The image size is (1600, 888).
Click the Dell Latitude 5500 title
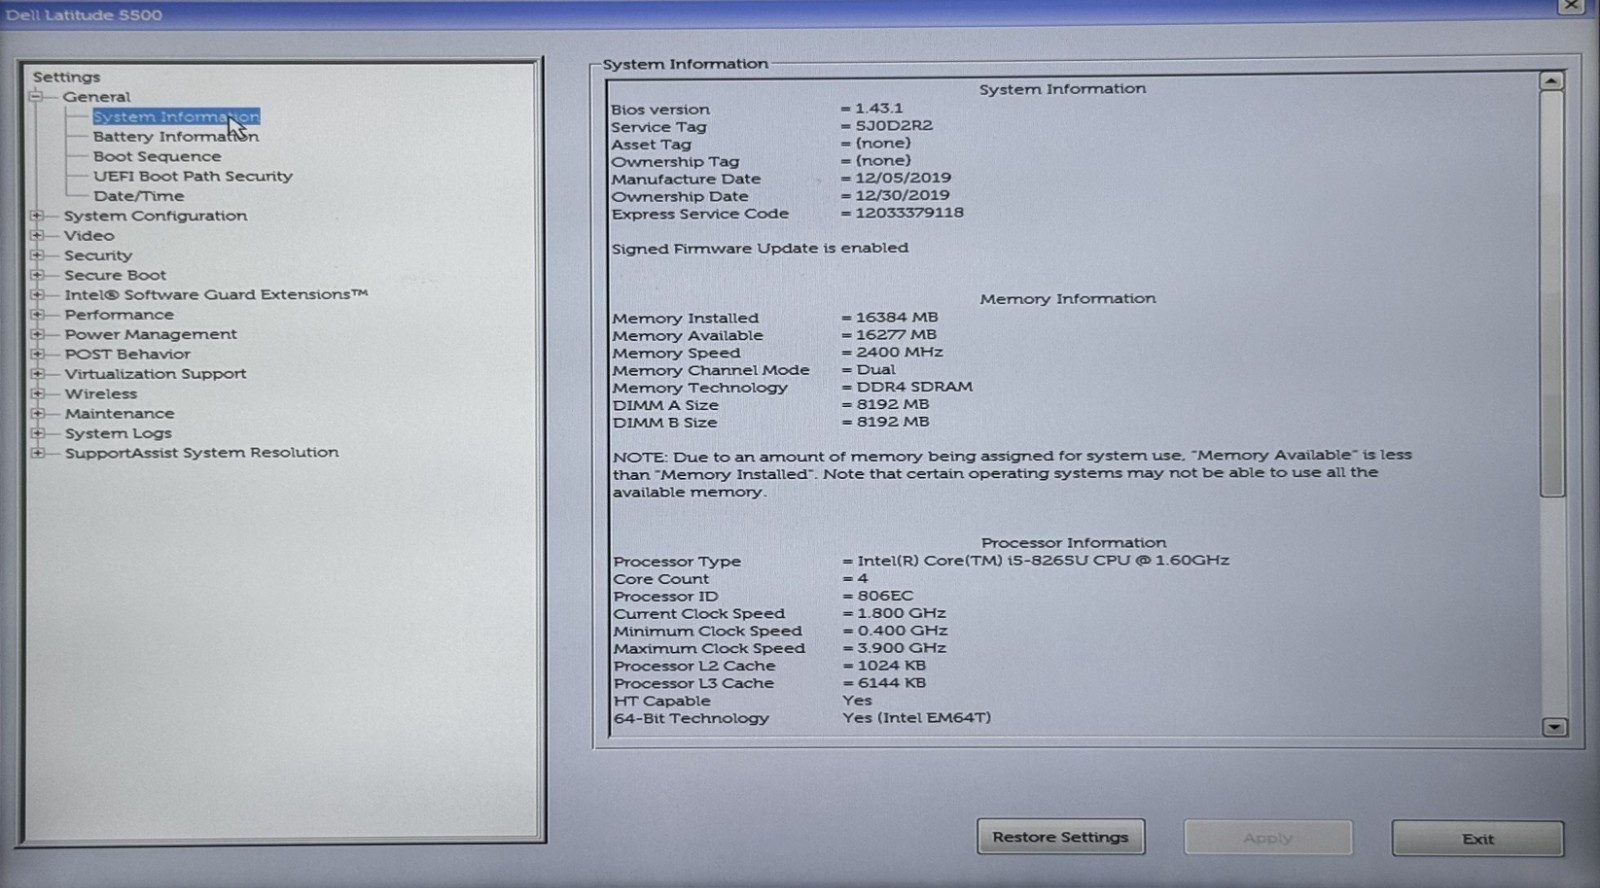(x=84, y=15)
